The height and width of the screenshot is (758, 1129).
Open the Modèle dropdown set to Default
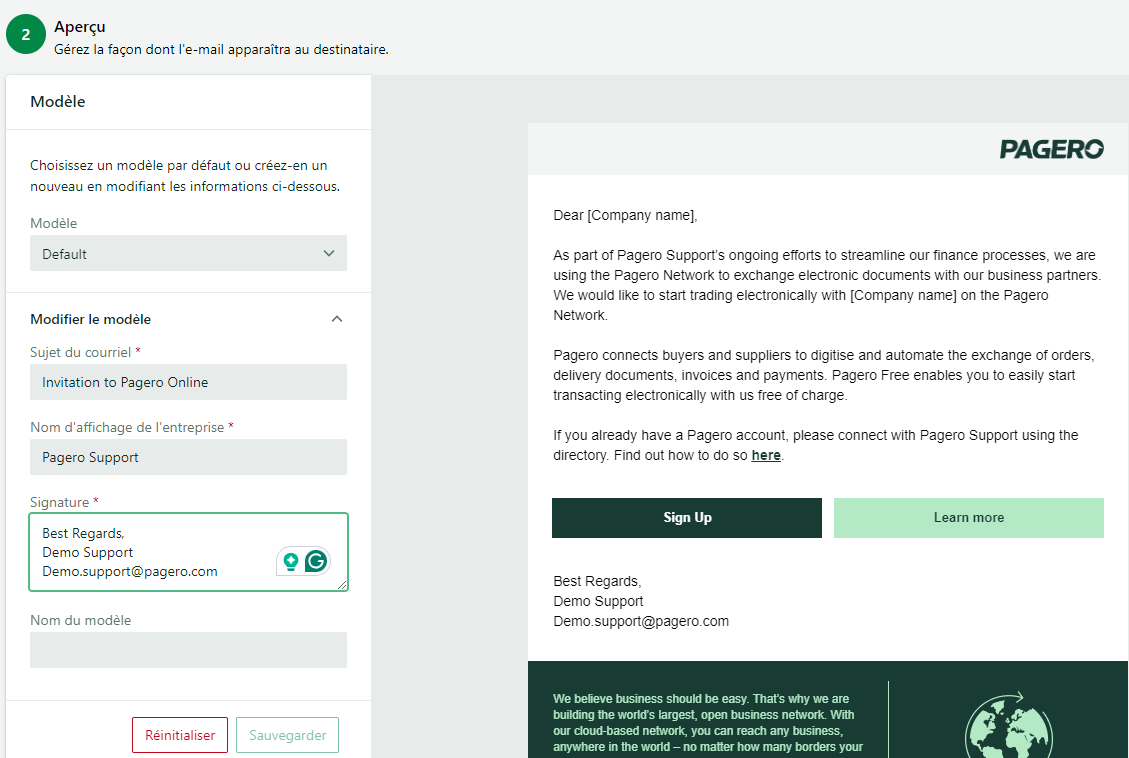(188, 253)
